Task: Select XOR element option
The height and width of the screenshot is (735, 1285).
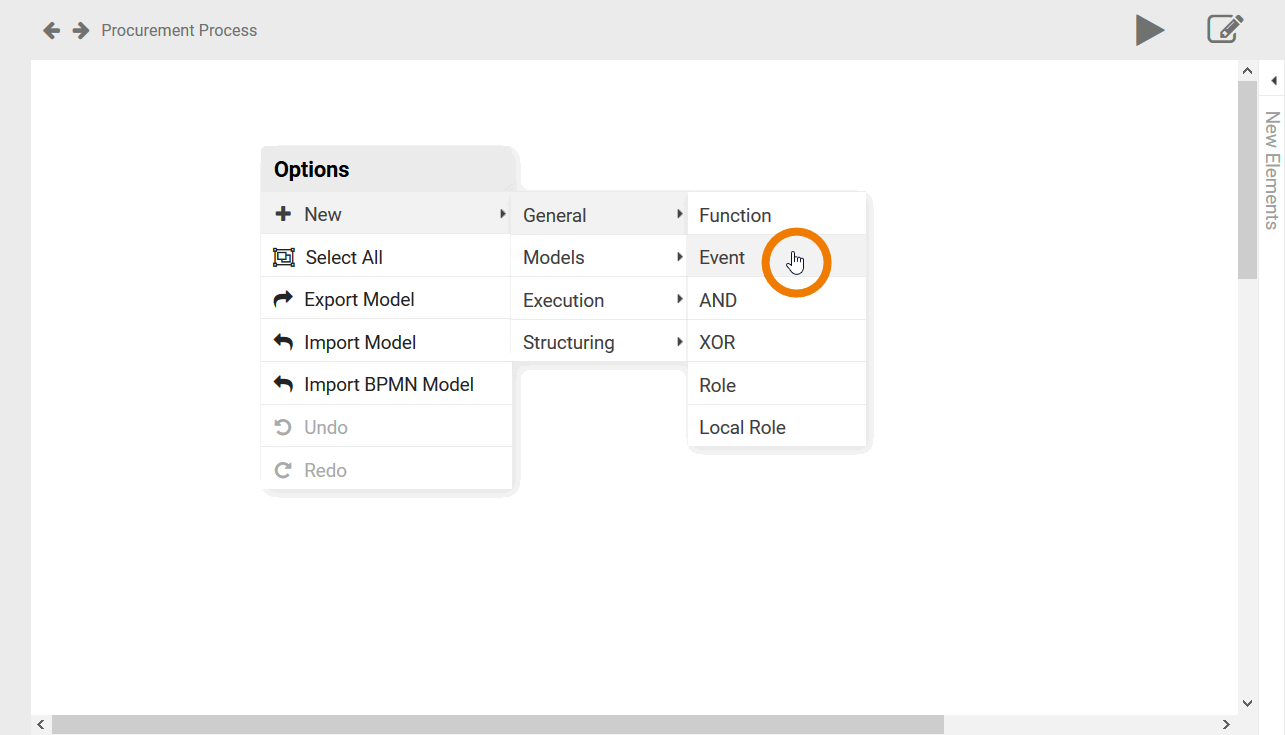Action: (717, 342)
